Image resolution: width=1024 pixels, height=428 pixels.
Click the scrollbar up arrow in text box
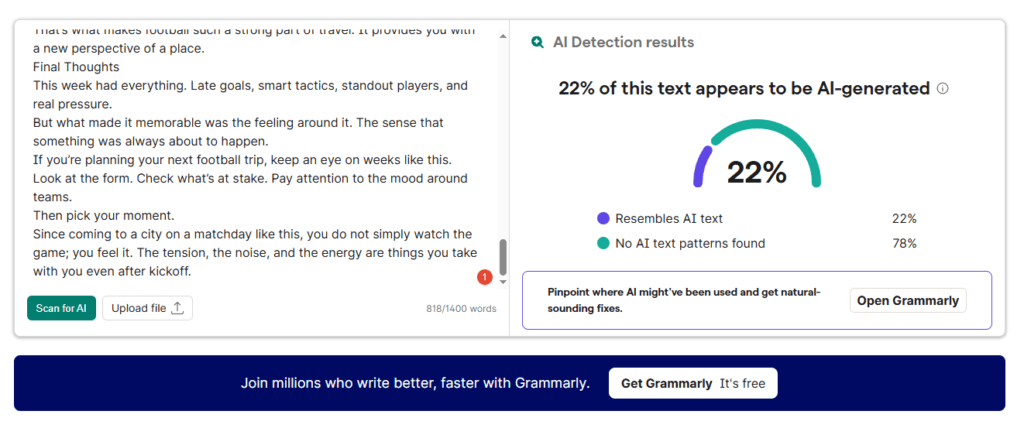point(503,29)
